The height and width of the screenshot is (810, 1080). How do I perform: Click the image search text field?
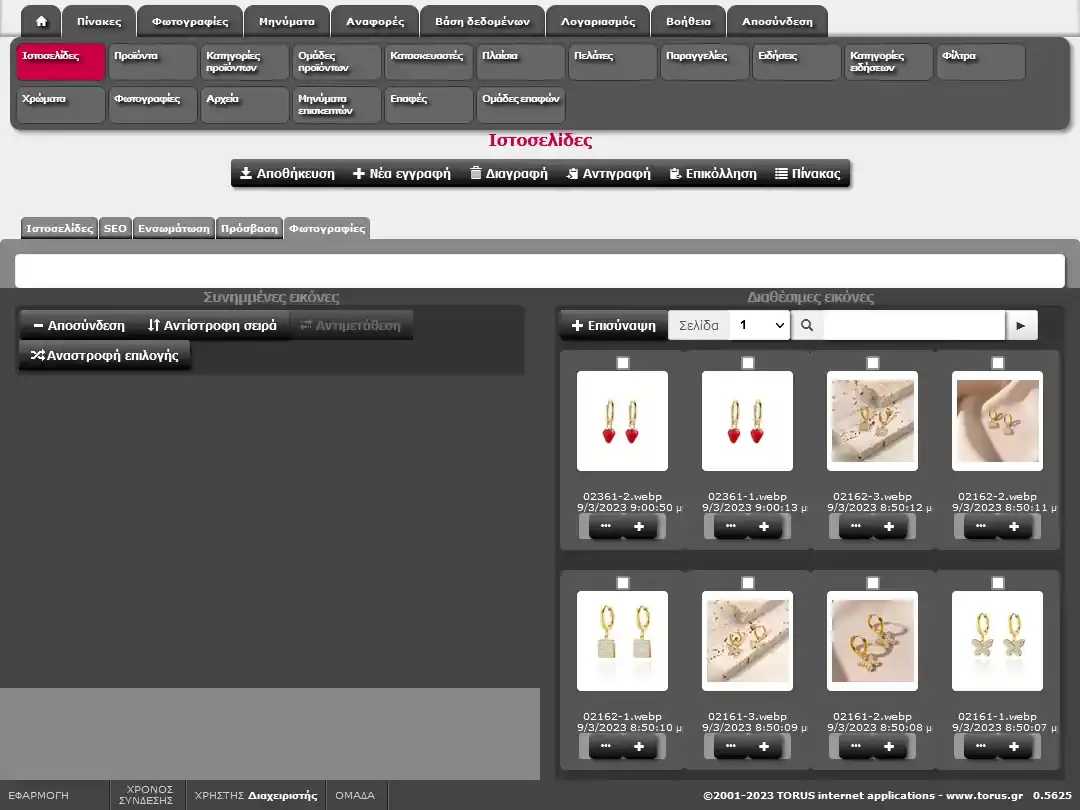tap(913, 325)
